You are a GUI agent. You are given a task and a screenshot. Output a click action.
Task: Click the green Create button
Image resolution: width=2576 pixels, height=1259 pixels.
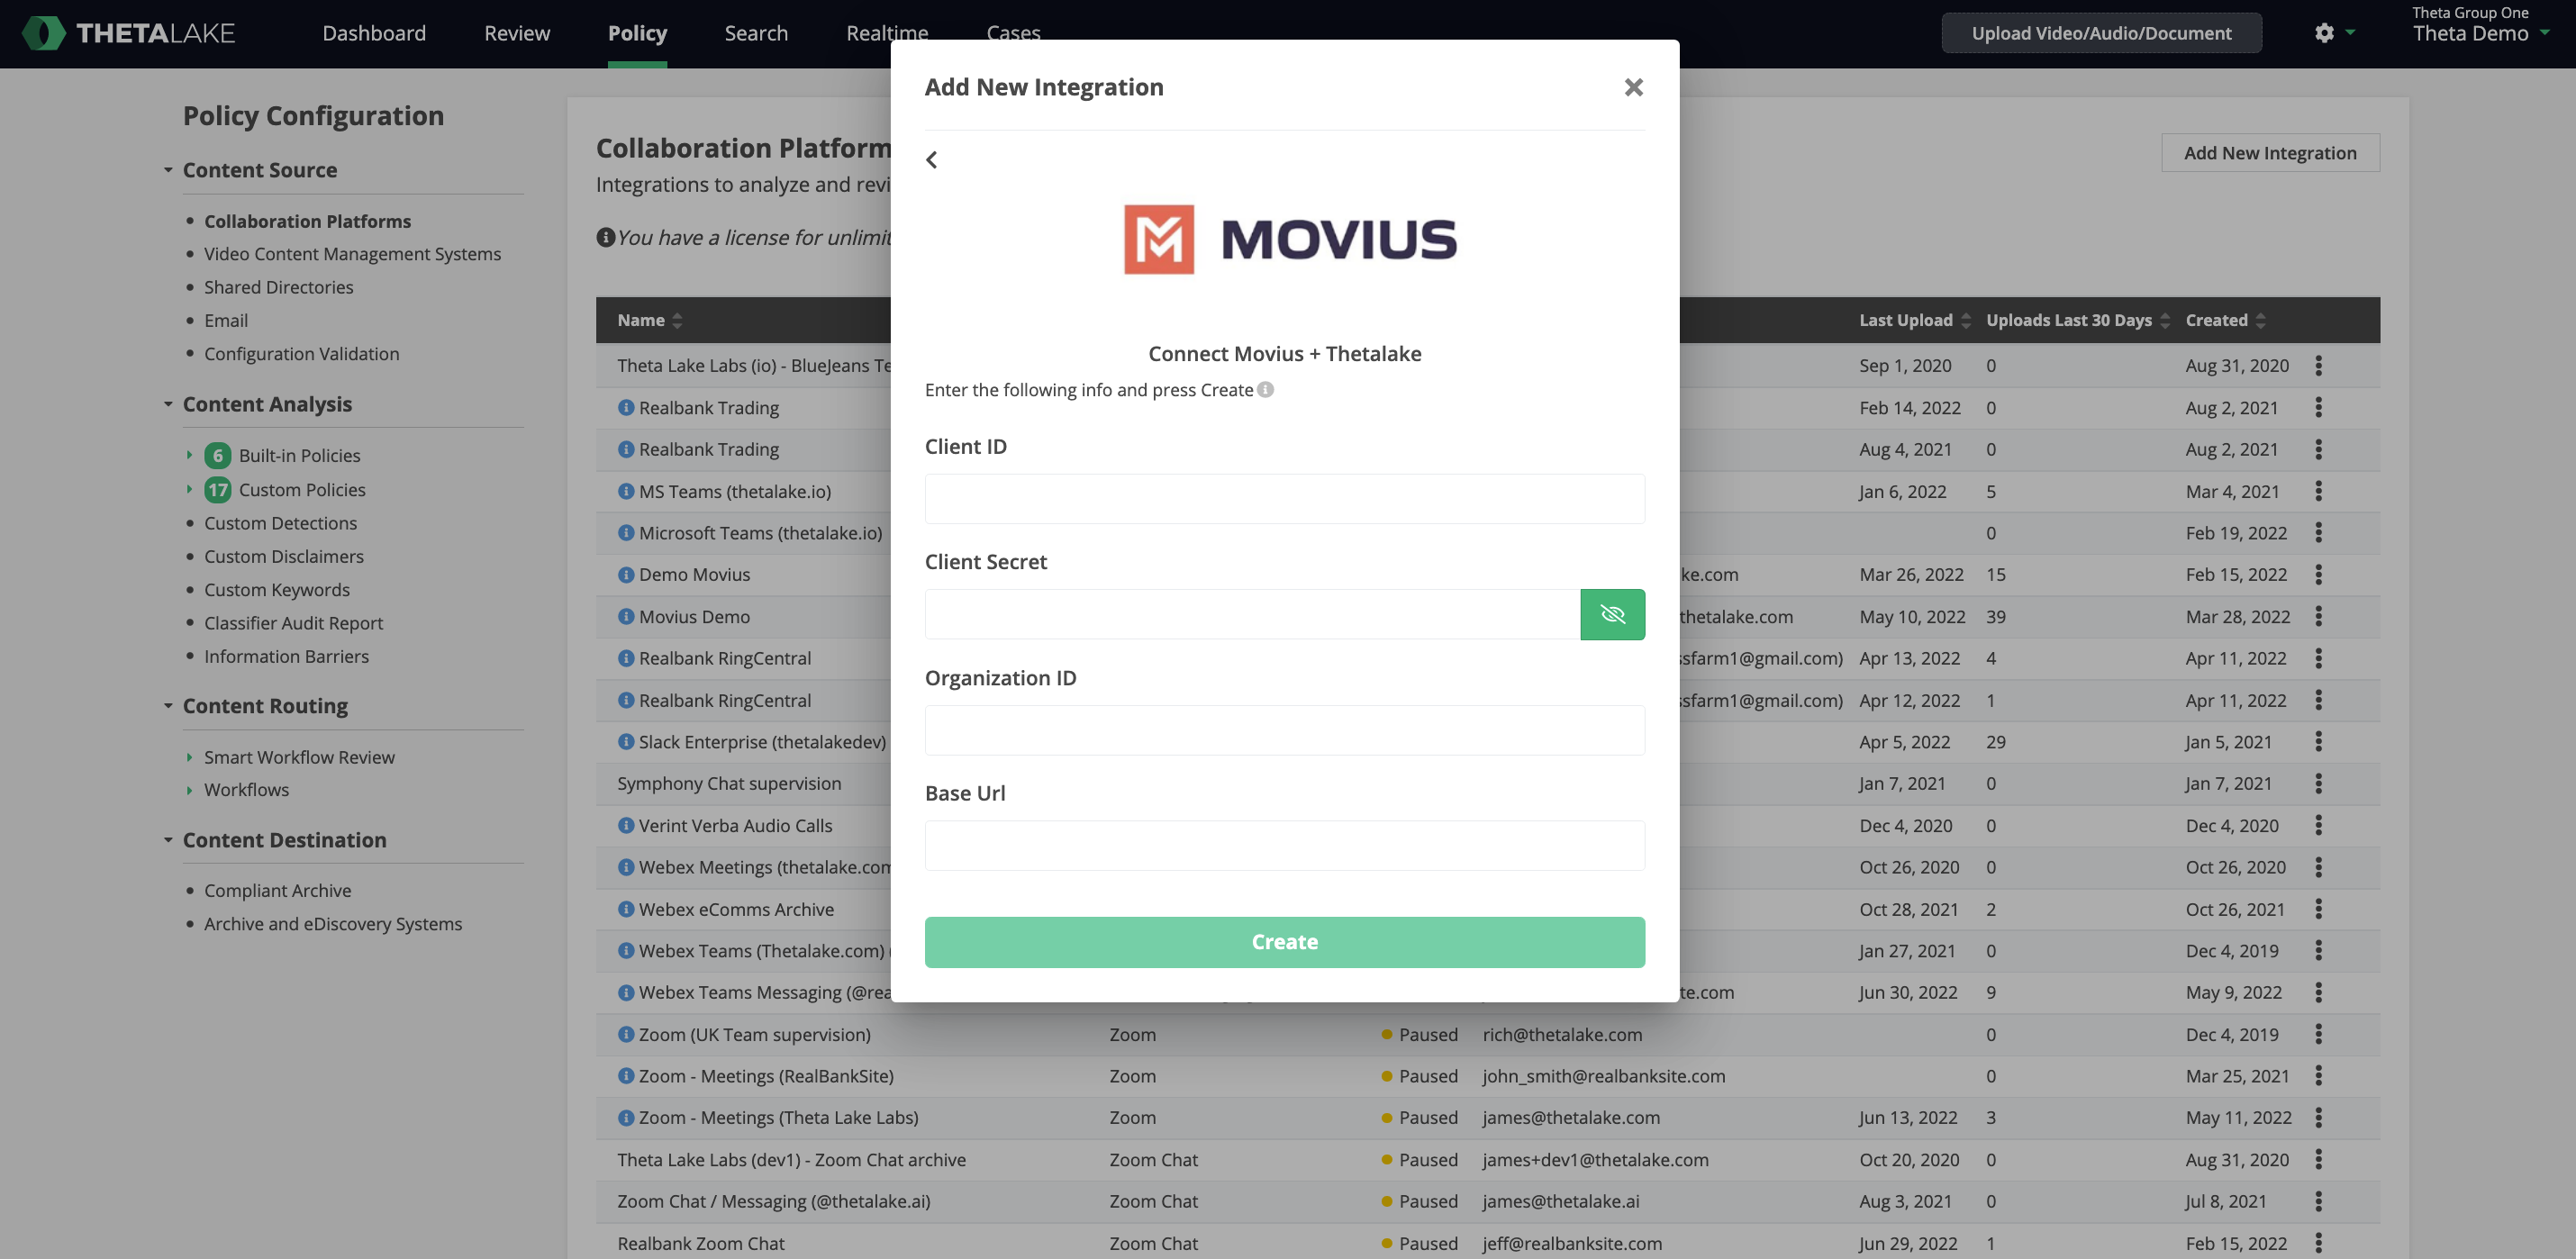click(1284, 942)
